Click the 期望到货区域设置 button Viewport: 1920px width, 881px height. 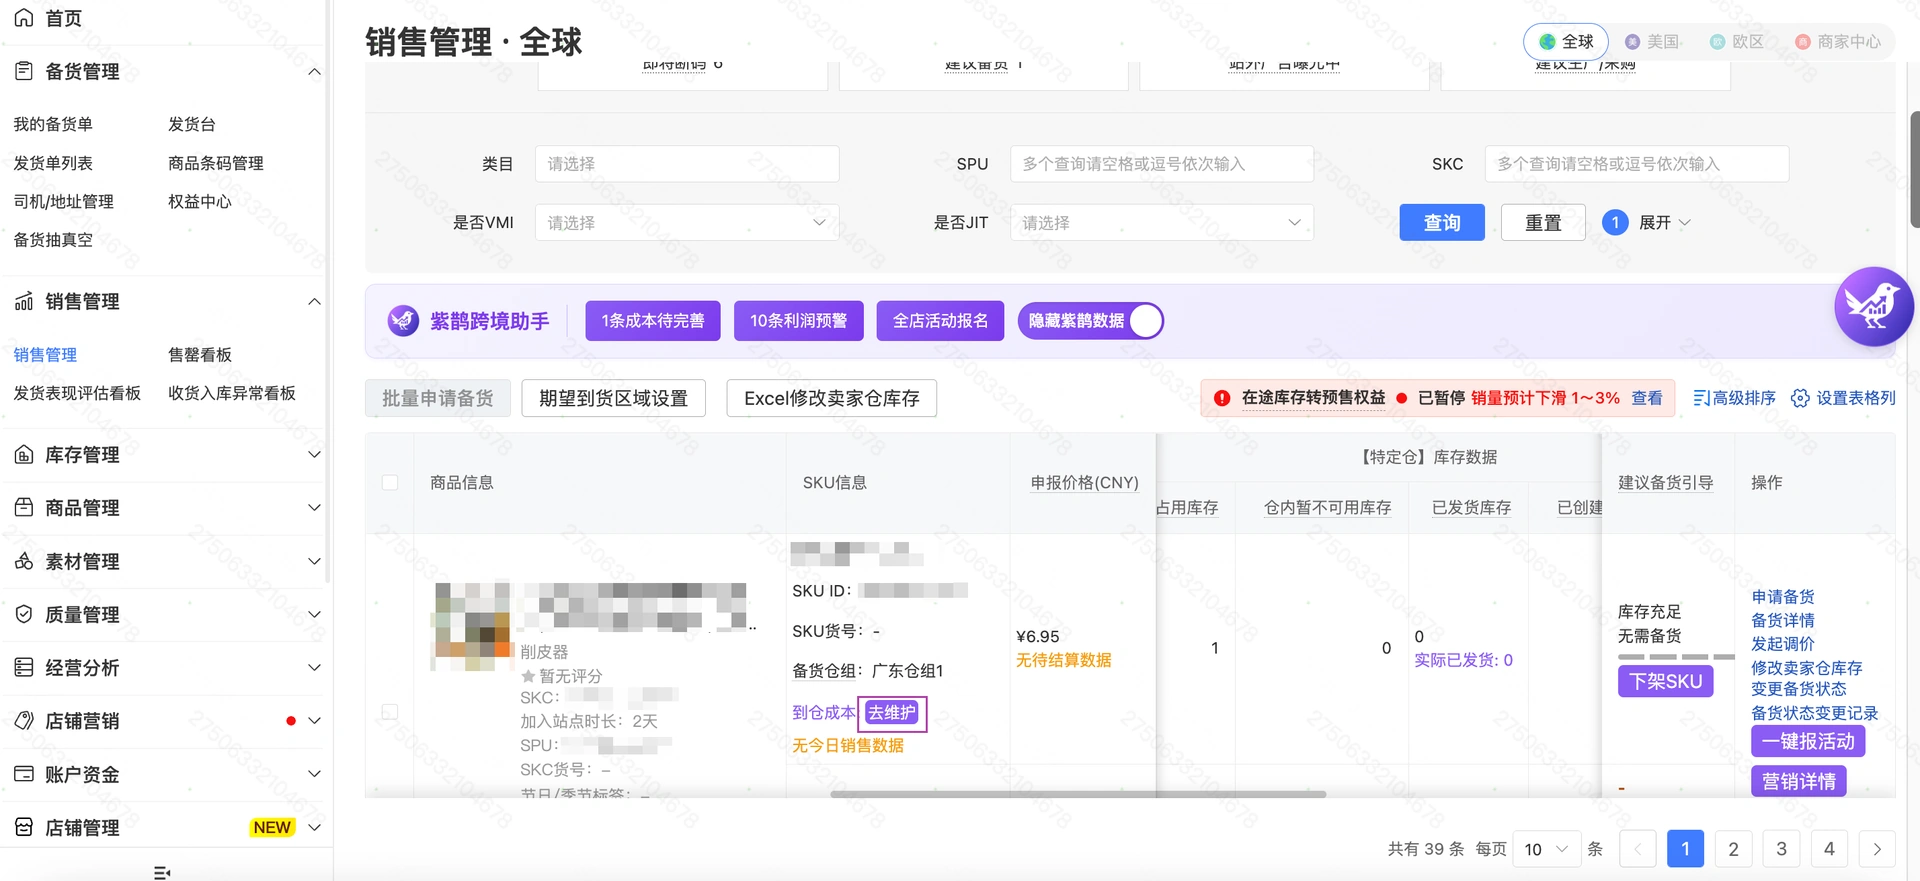click(x=613, y=398)
